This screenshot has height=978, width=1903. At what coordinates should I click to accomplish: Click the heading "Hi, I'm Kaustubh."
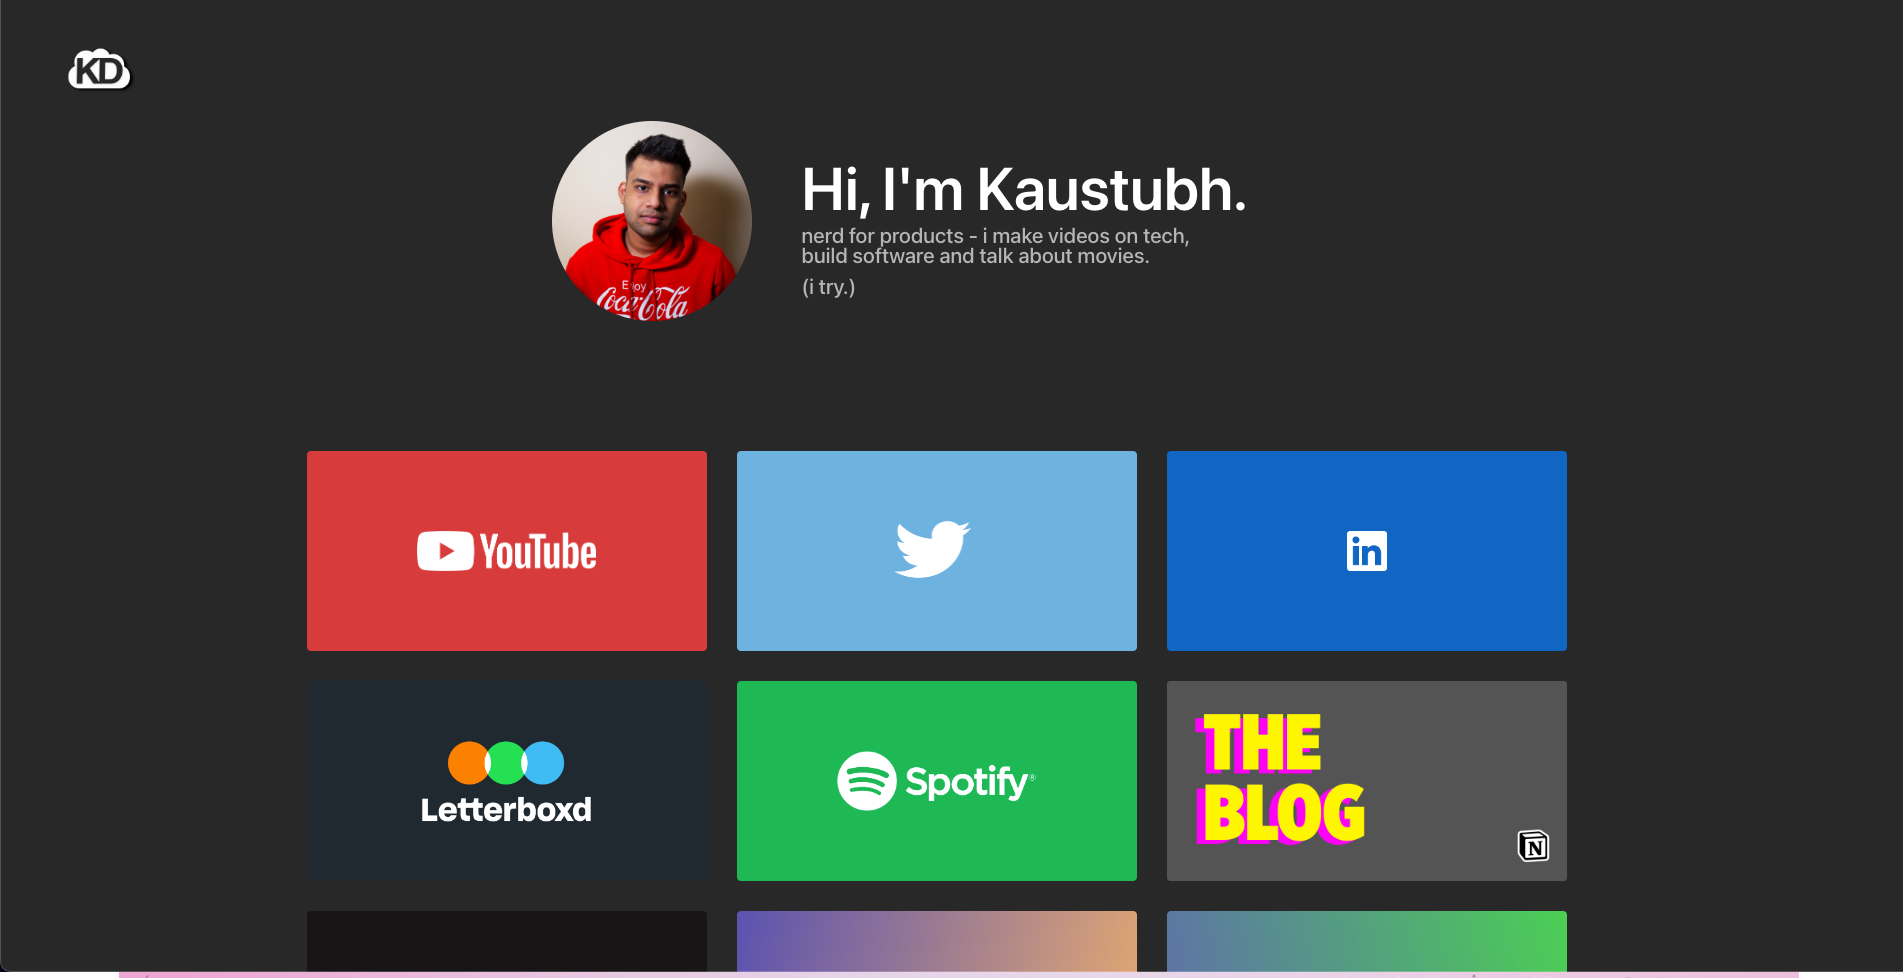(x=1024, y=190)
